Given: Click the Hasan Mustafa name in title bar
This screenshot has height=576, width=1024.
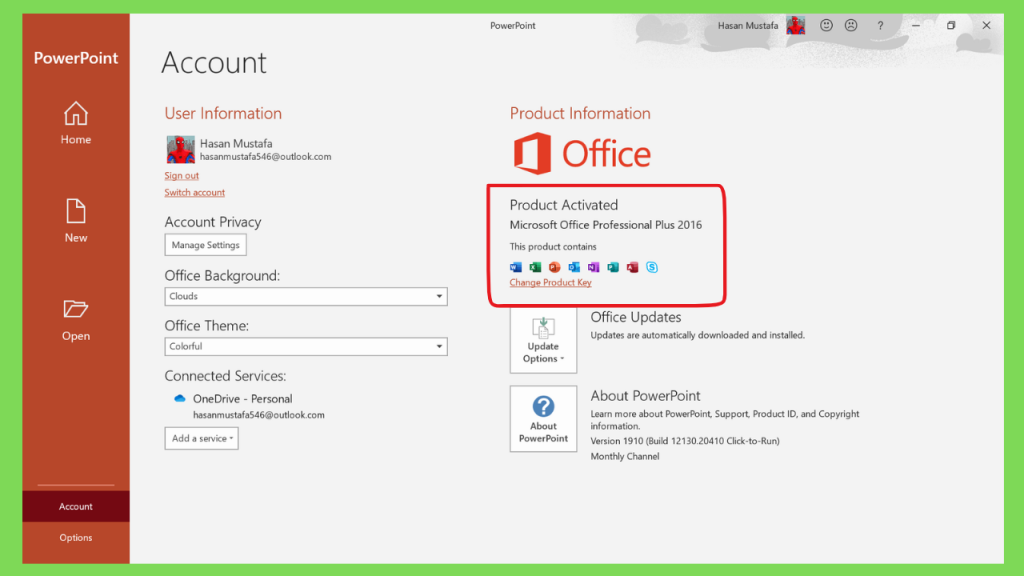Looking at the screenshot, I should pos(748,25).
